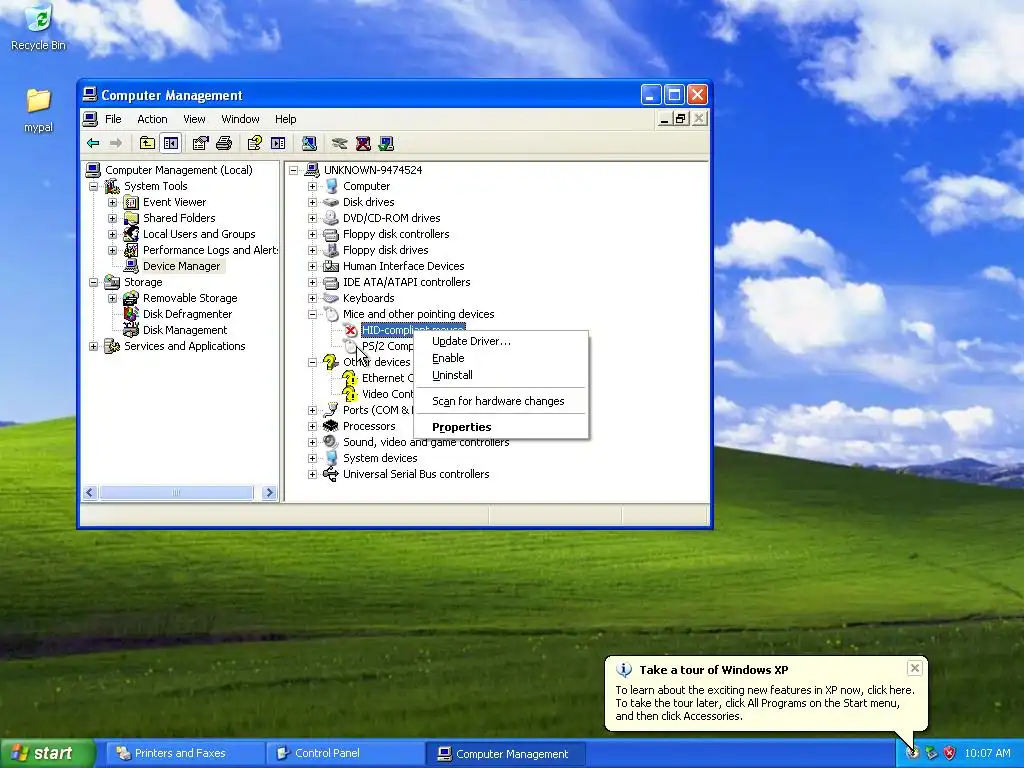Open the Help menu
This screenshot has width=1024, height=768.
pos(285,119)
